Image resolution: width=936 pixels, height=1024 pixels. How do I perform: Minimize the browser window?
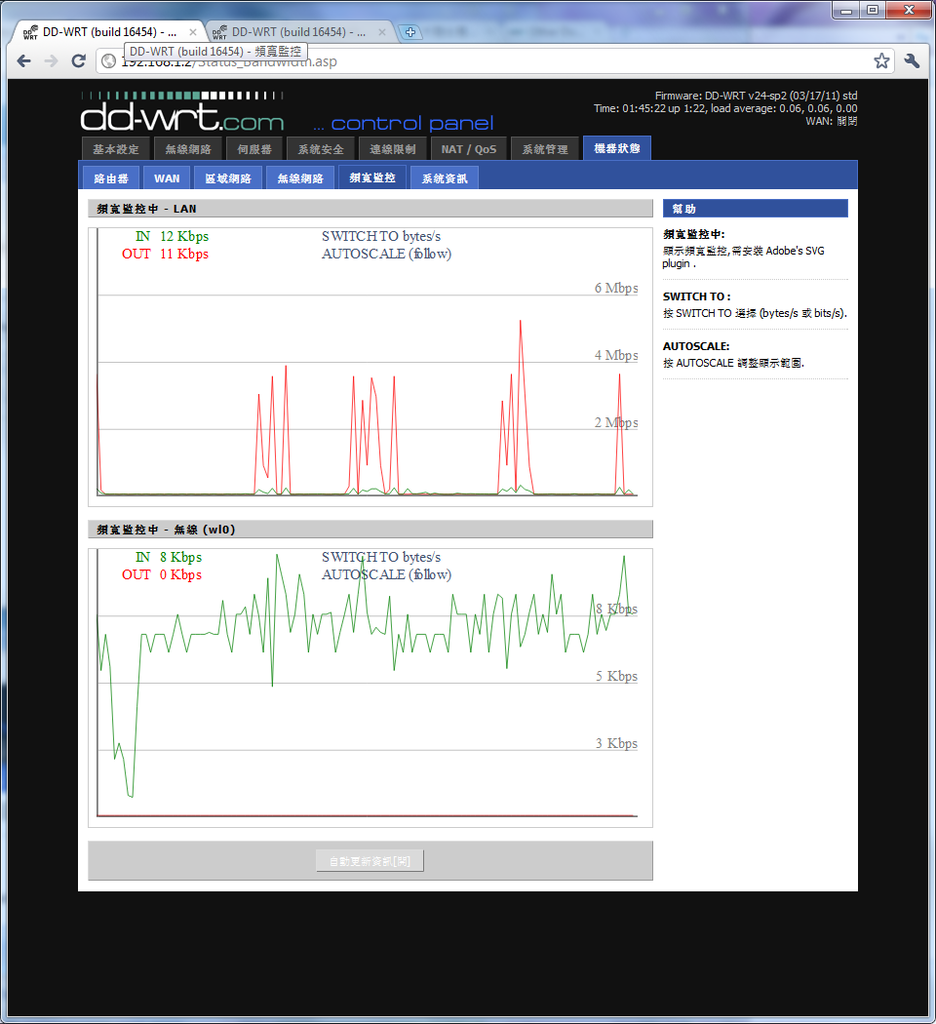pyautogui.click(x=847, y=10)
